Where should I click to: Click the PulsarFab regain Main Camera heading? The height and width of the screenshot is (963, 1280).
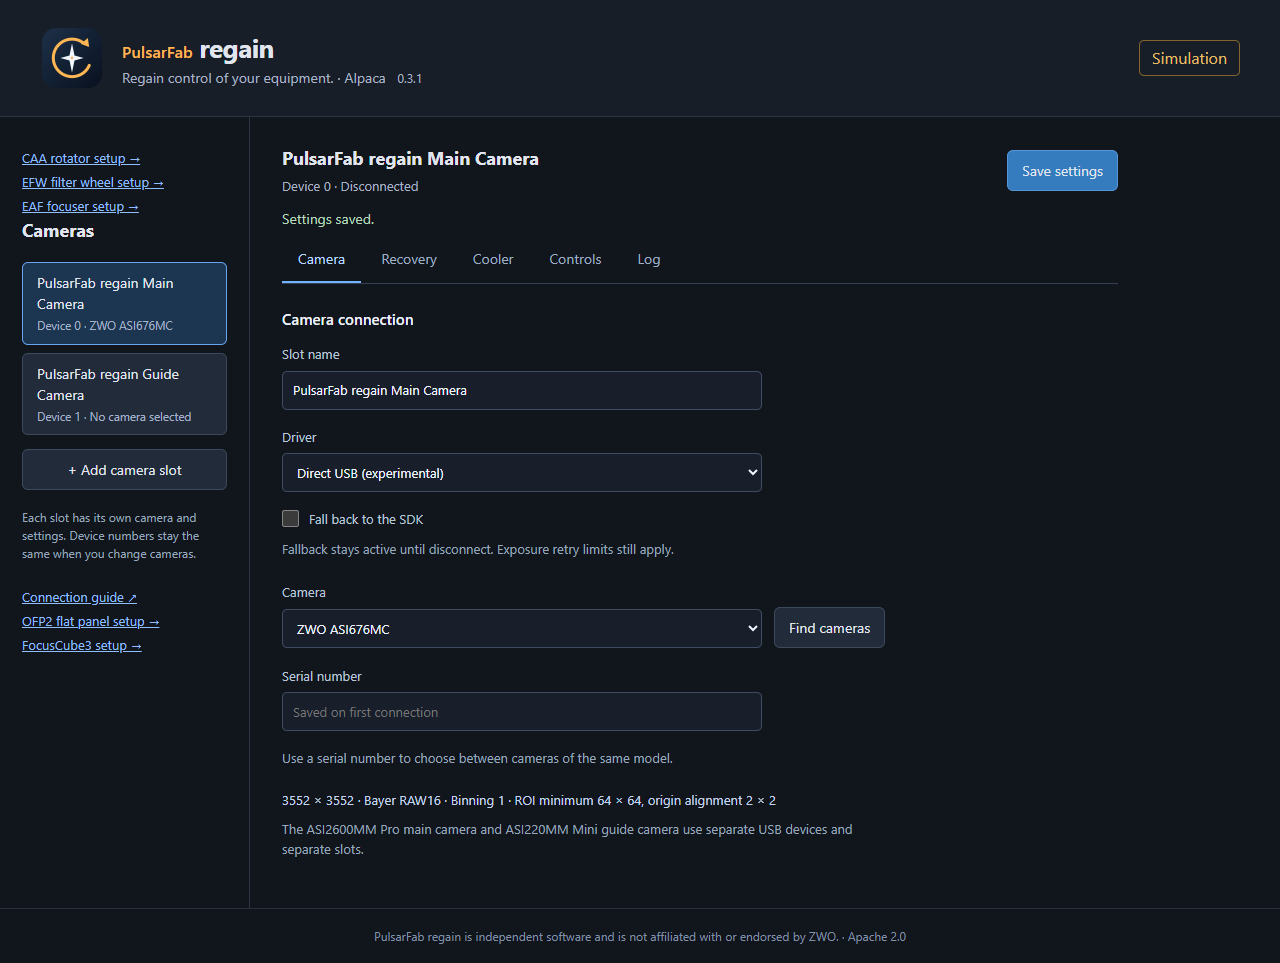(x=410, y=159)
